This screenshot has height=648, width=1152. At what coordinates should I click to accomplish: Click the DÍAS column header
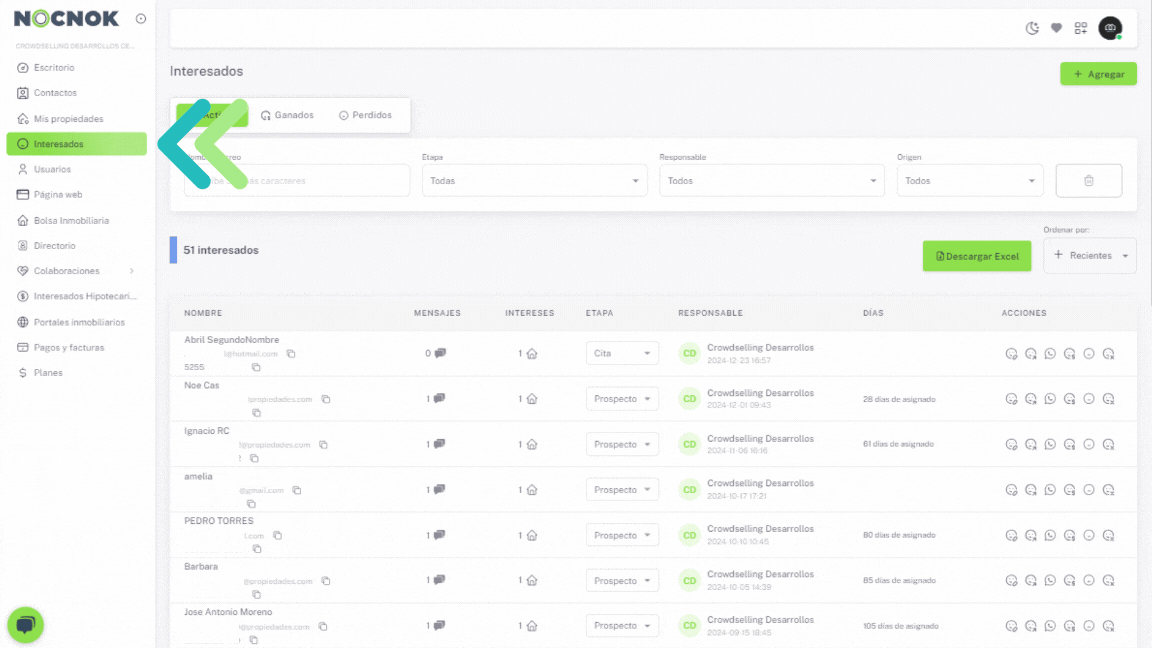click(873, 313)
